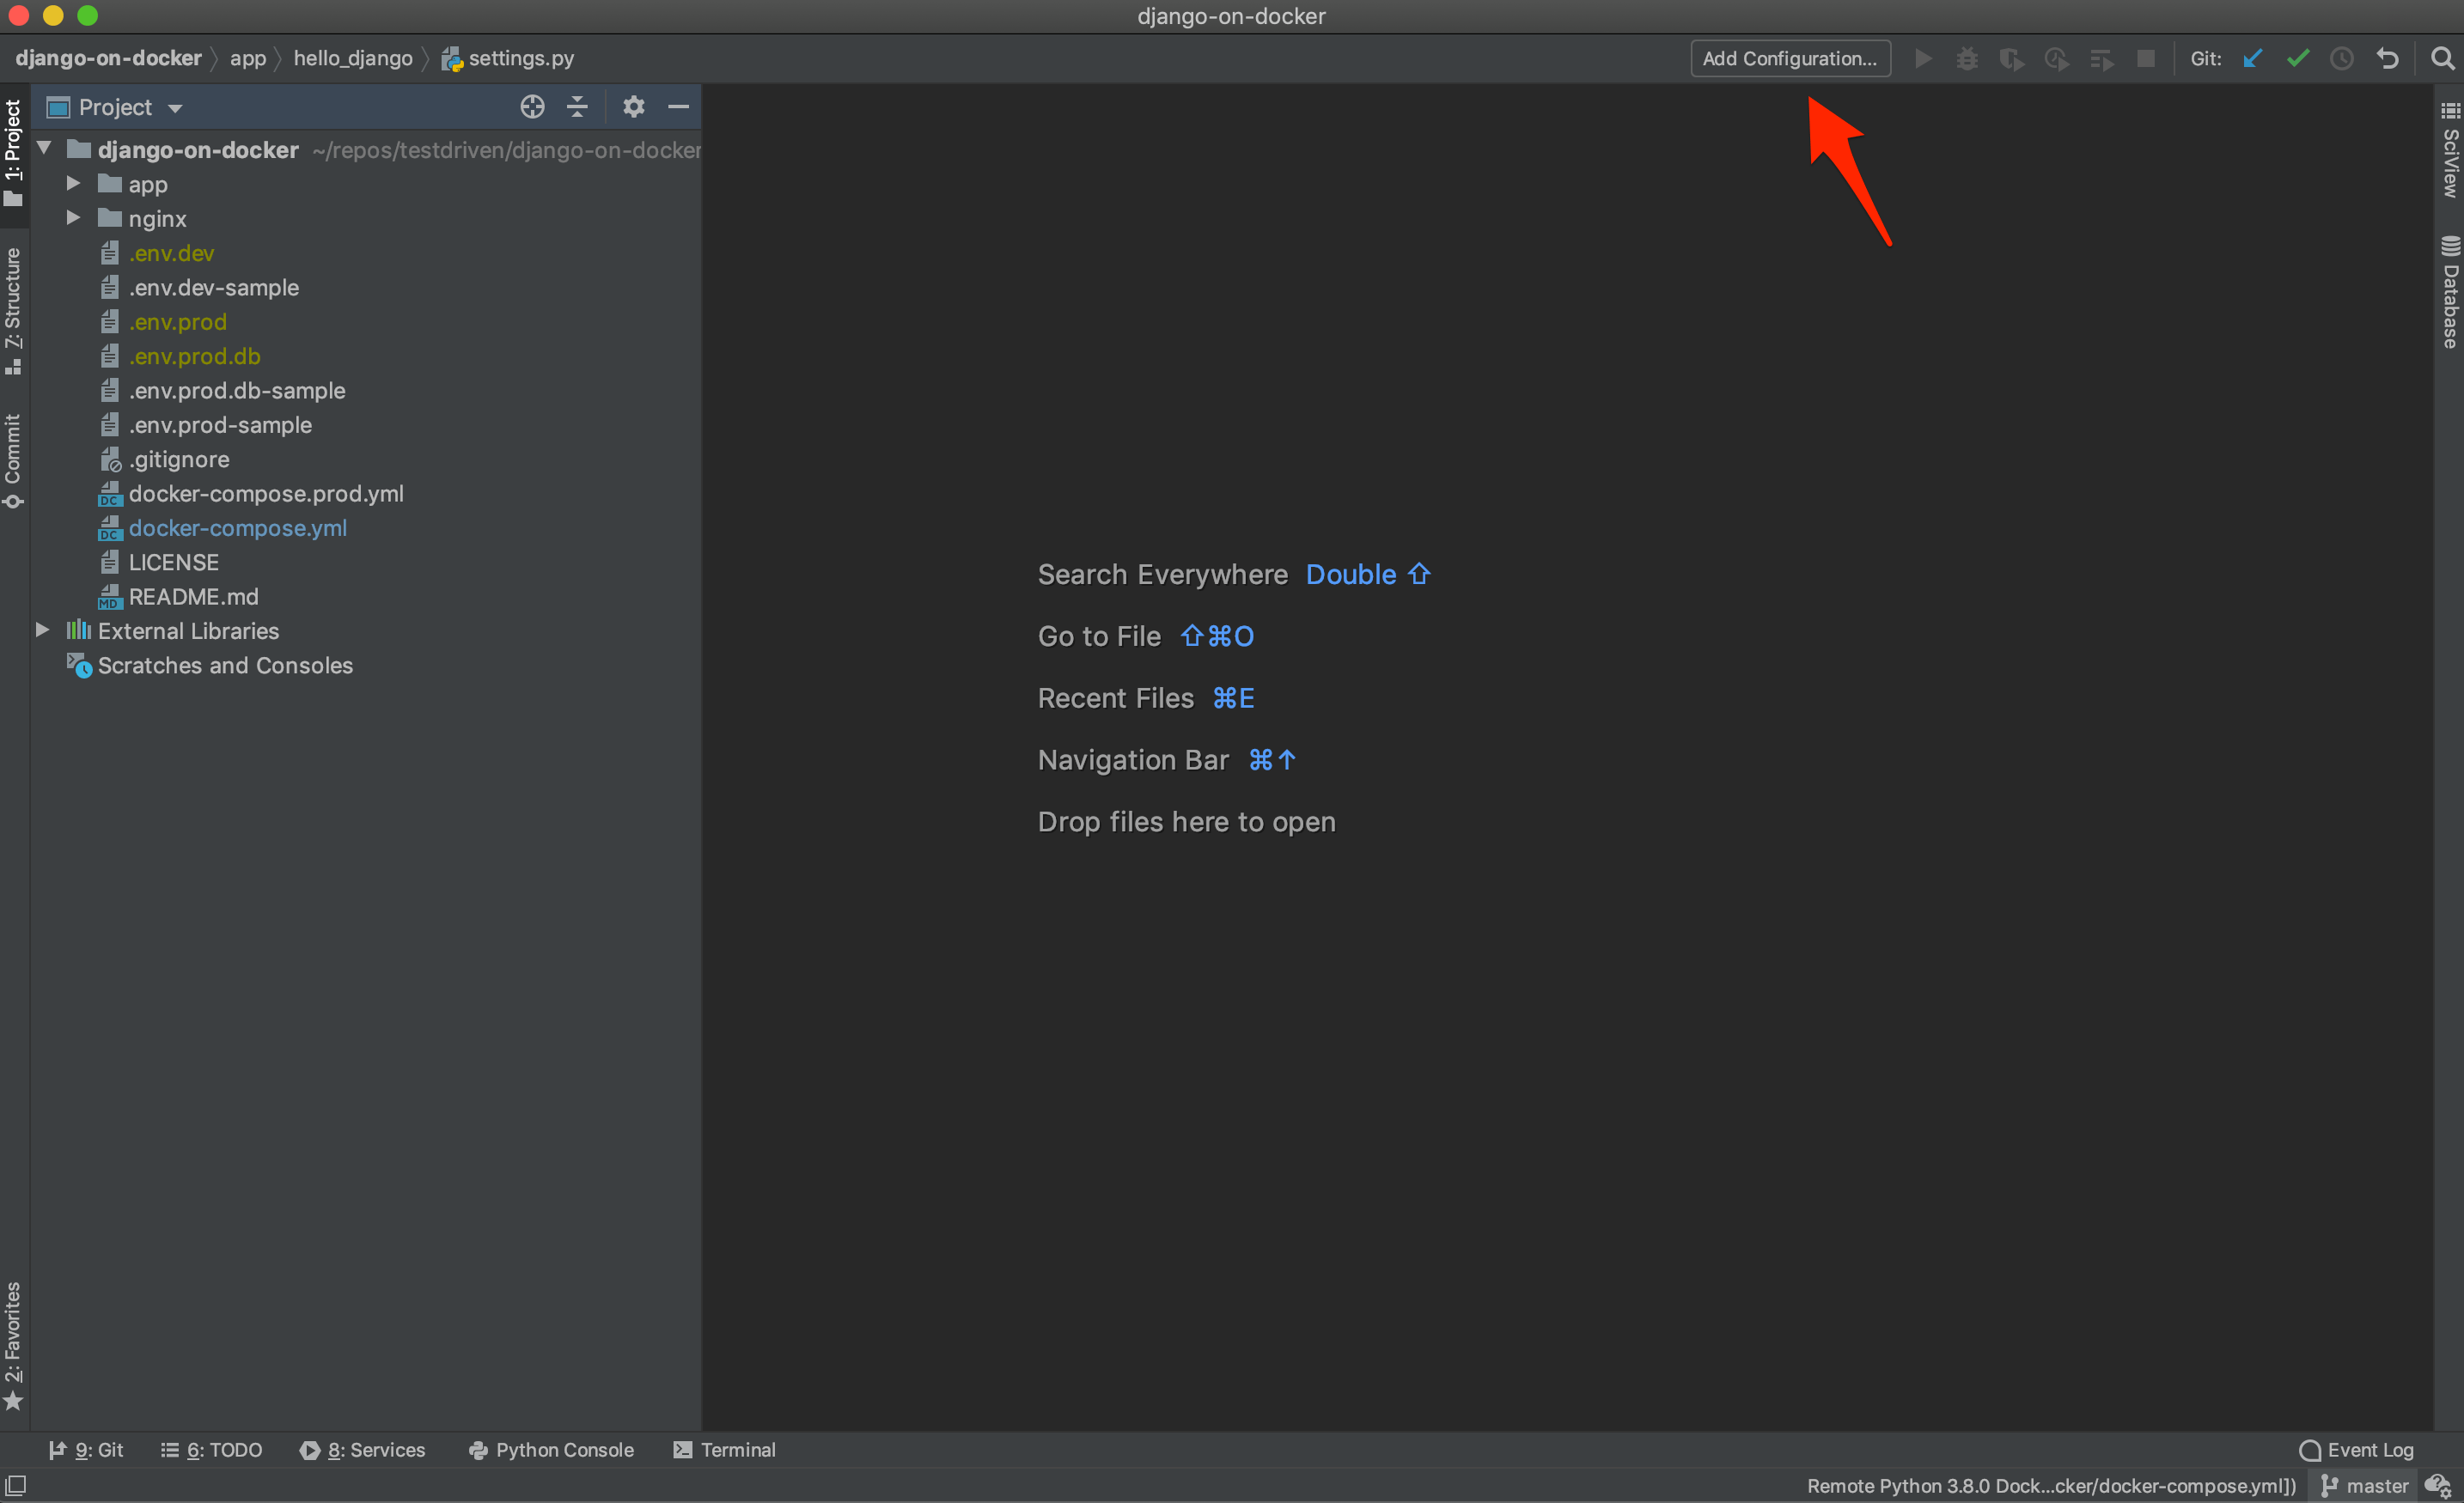Image resolution: width=2464 pixels, height=1503 pixels.
Task: Click the Settings gear icon in Project panel
Action: click(628, 109)
